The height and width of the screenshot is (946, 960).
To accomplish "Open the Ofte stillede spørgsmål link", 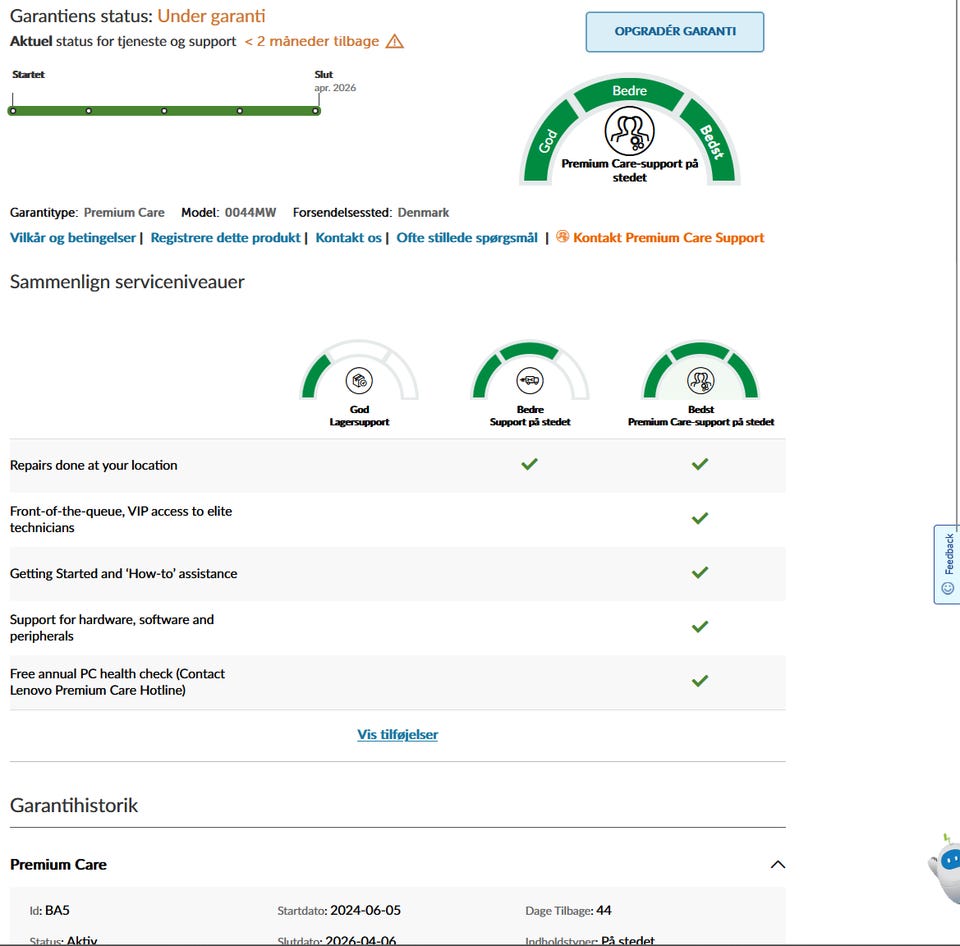I will click(467, 238).
